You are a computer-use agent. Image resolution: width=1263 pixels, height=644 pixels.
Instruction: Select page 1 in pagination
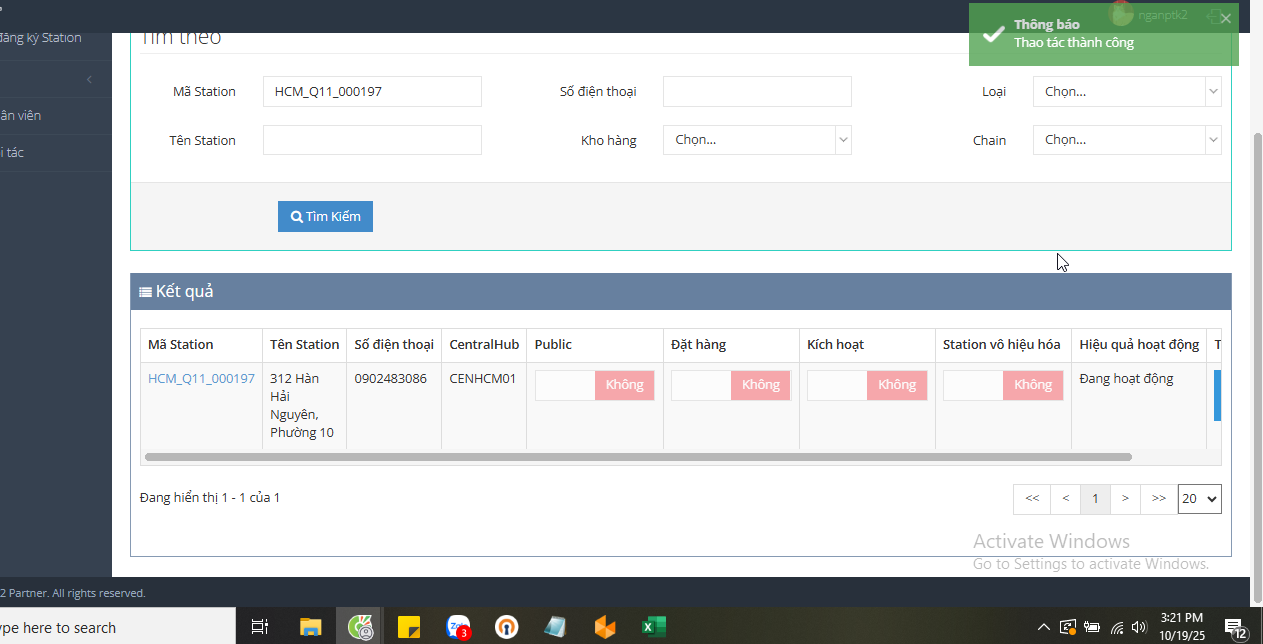coord(1096,498)
